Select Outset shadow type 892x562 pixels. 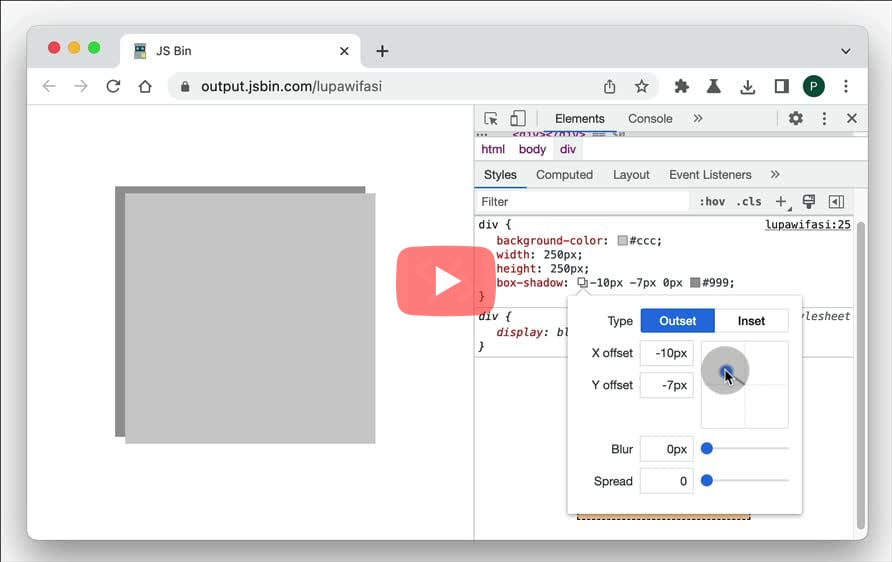(678, 321)
